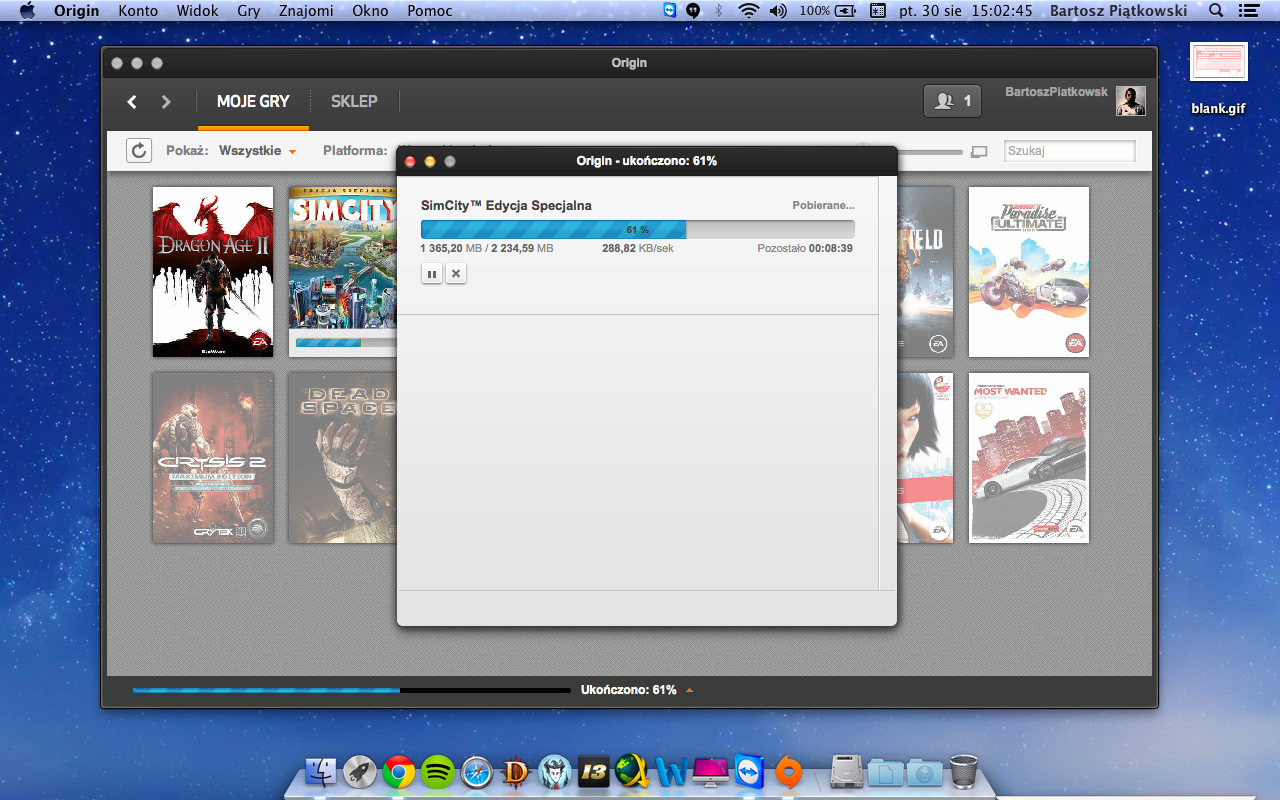Click the SimCity™ Edycja Specjalna download title
This screenshot has height=800, width=1280.
click(506, 205)
